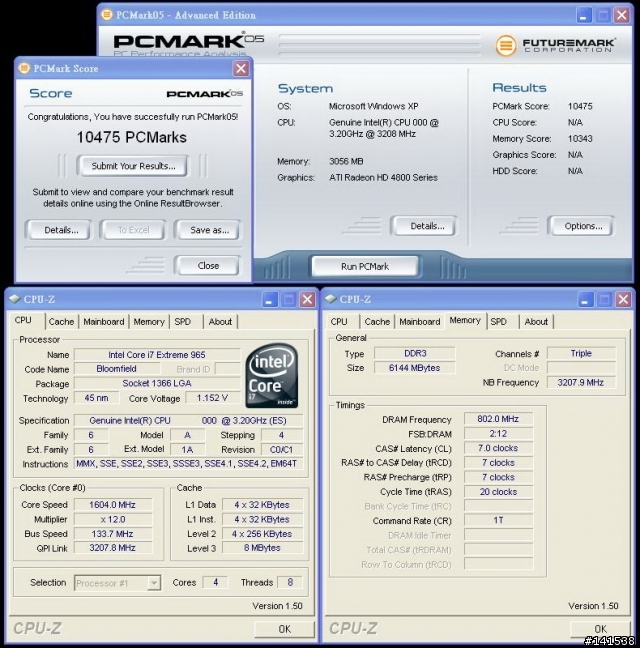Click the Save as... button

pos(208,230)
